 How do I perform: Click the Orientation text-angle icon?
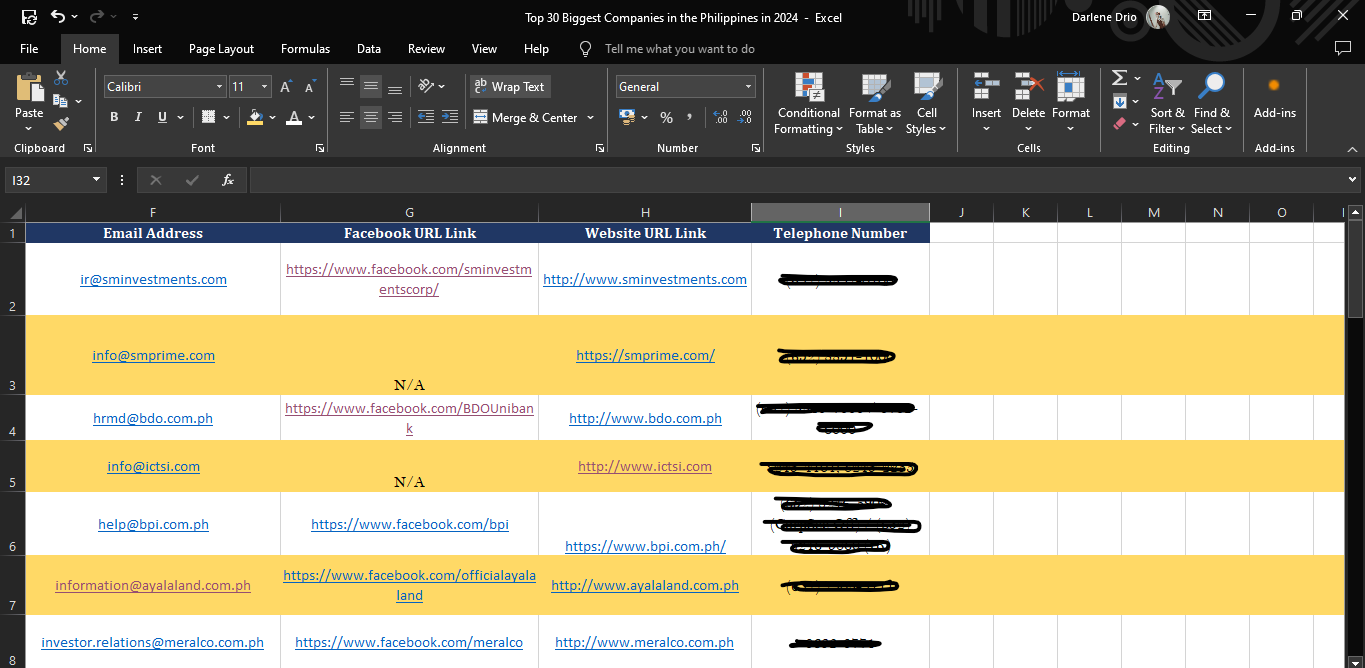[426, 87]
